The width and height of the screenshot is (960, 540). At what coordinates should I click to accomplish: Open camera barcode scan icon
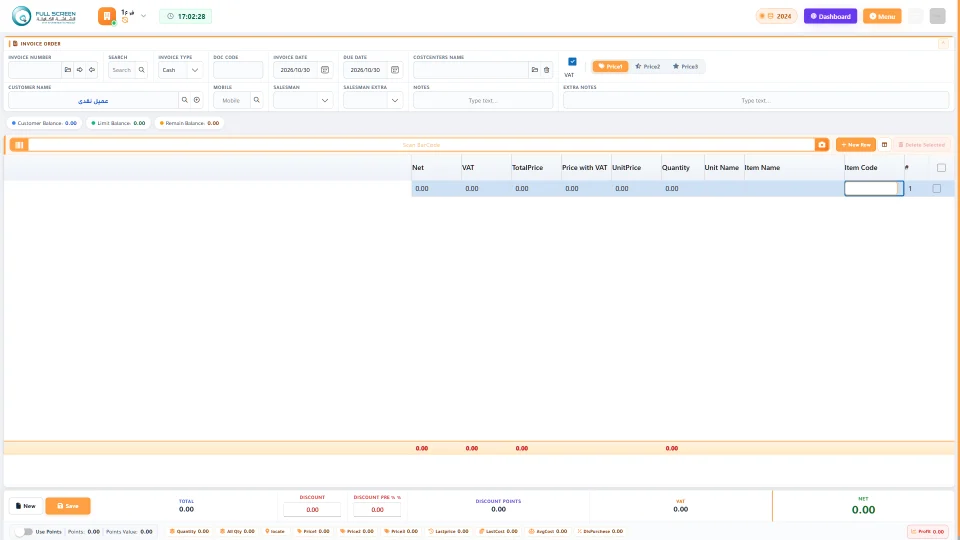click(x=822, y=145)
